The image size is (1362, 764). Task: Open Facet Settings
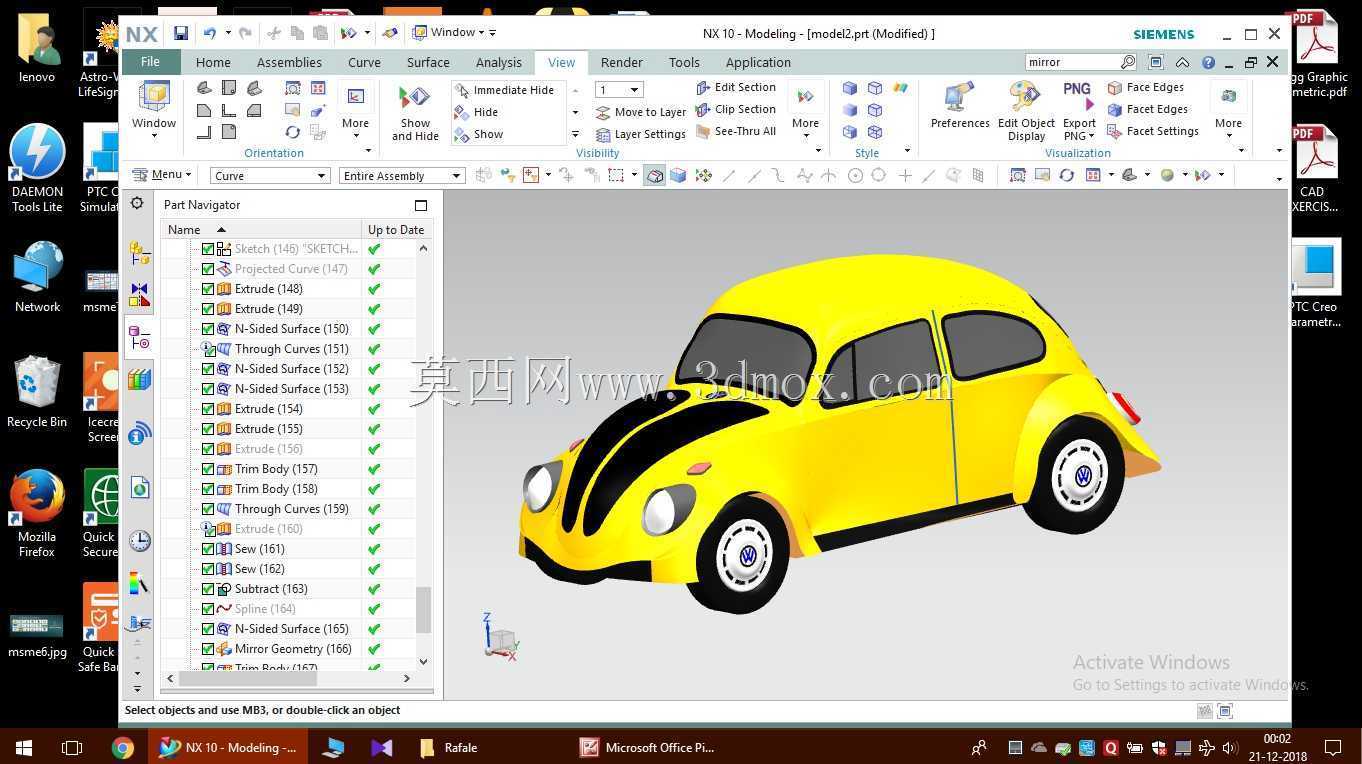(x=1153, y=131)
